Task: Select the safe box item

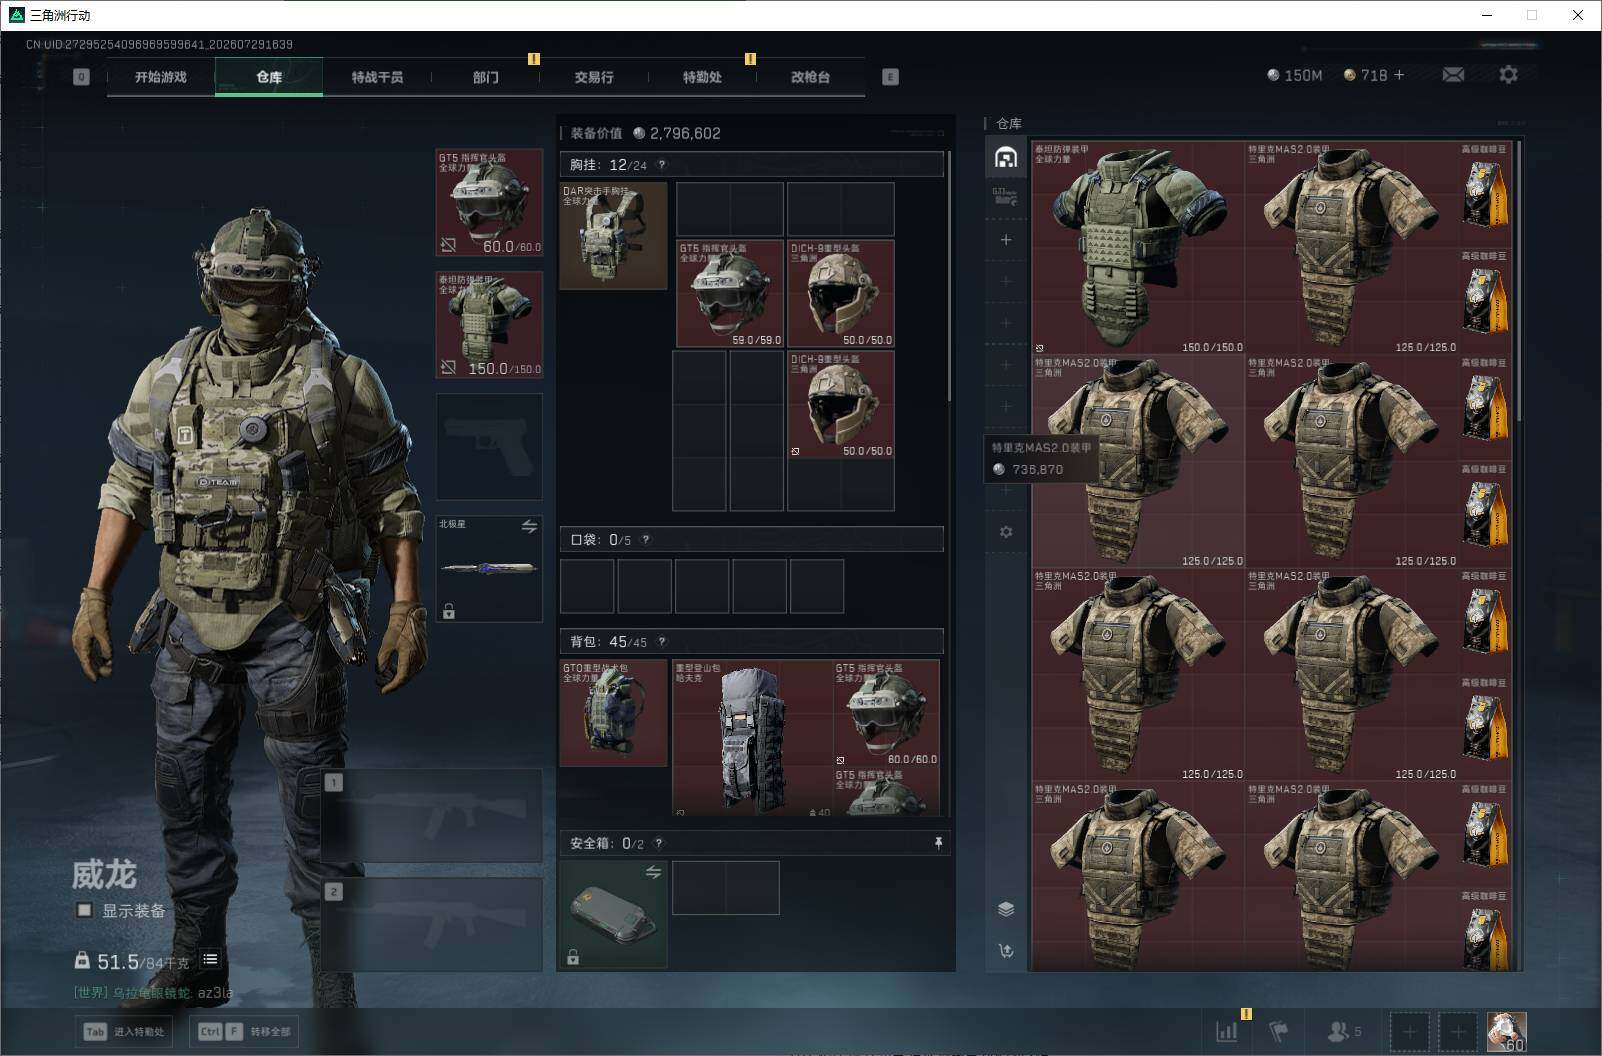Action: point(613,914)
